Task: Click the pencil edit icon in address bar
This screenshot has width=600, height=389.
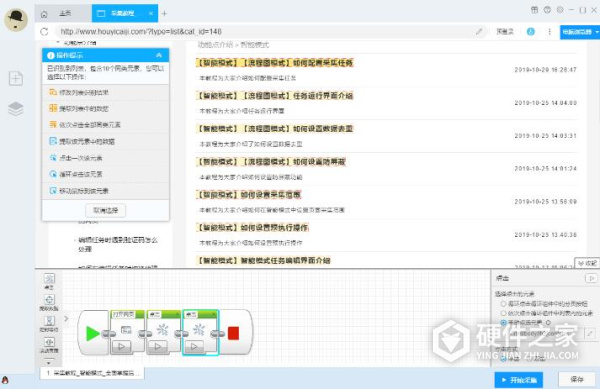Action: pos(479,32)
